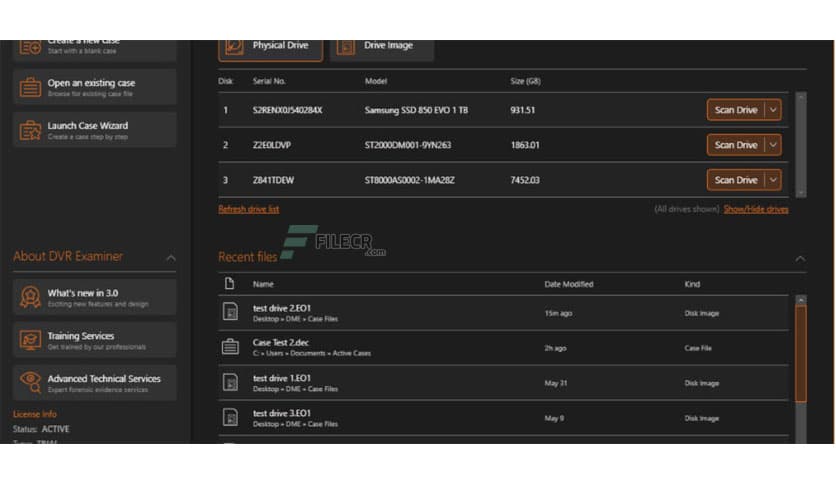The height and width of the screenshot is (484, 836).
Task: Click case file icon for Case Test 2.dec
Action: click(230, 347)
